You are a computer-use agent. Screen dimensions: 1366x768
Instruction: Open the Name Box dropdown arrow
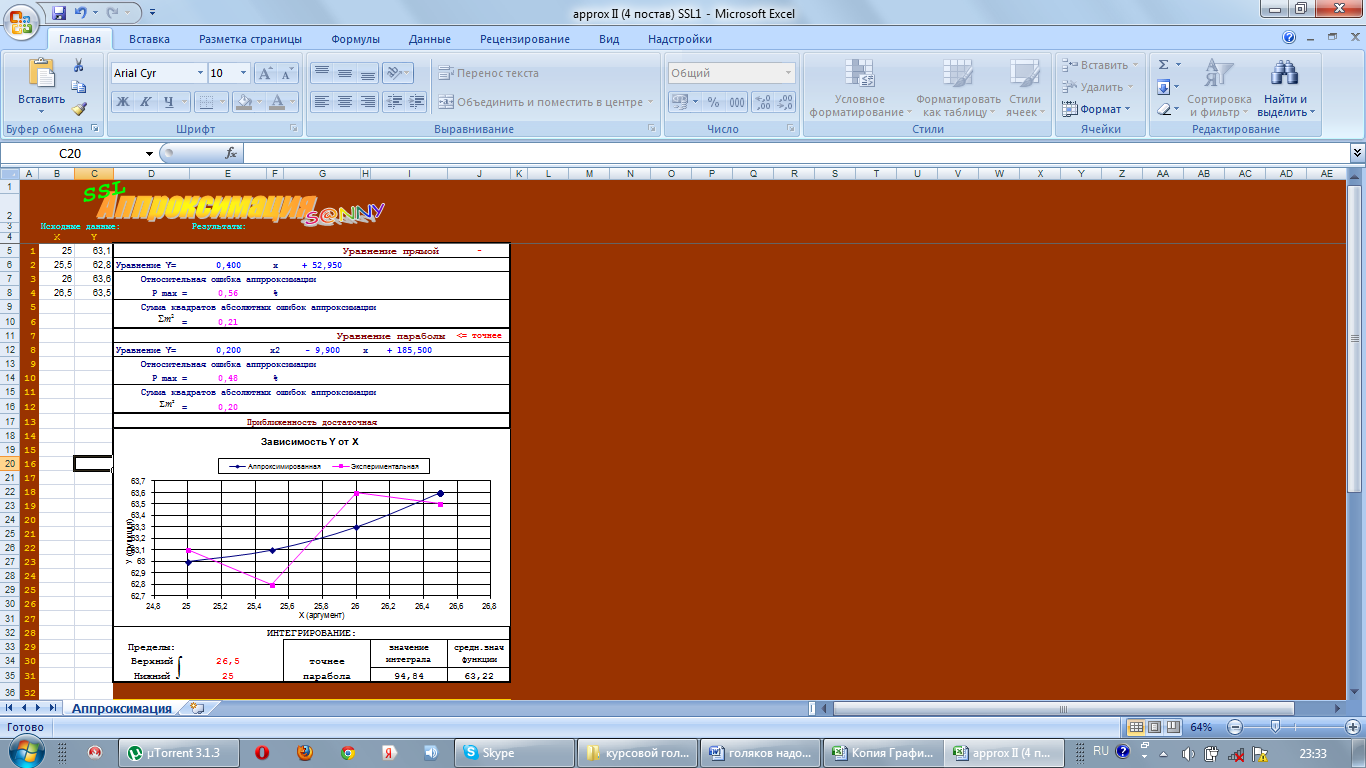tap(150, 153)
